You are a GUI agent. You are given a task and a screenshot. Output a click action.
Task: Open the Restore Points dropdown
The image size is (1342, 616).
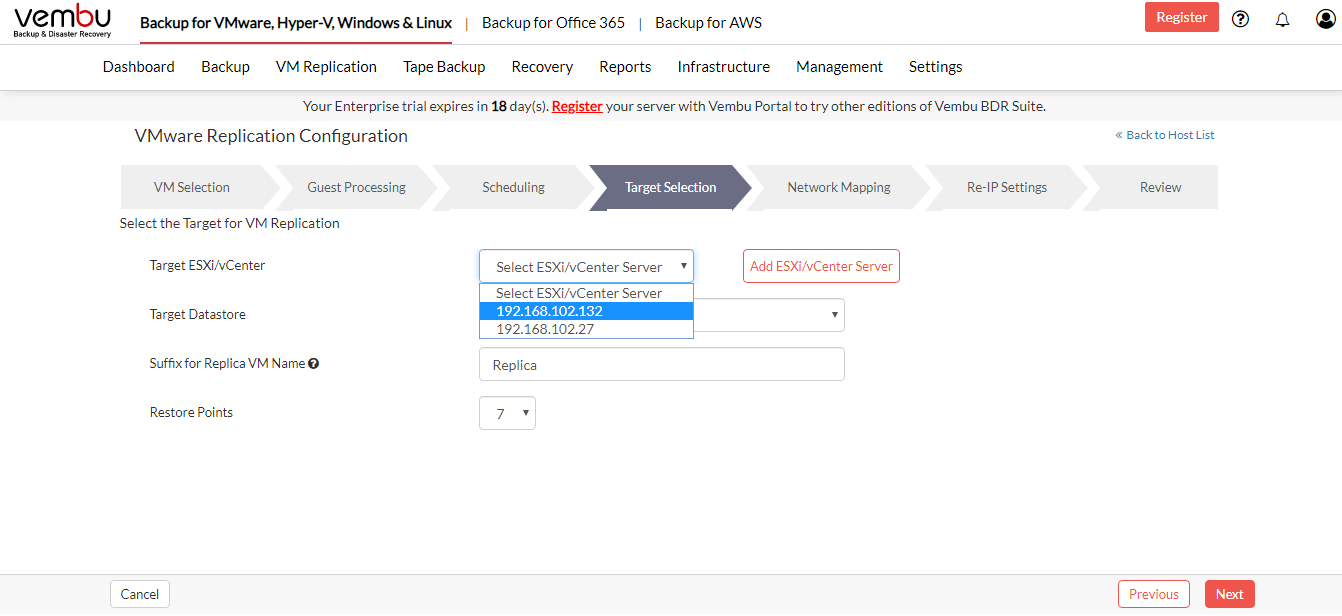point(507,413)
